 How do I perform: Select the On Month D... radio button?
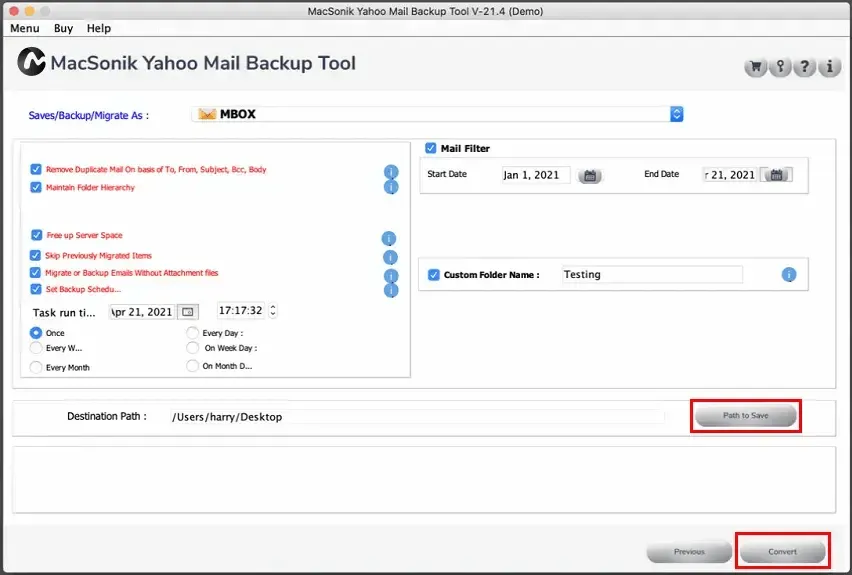coord(192,366)
